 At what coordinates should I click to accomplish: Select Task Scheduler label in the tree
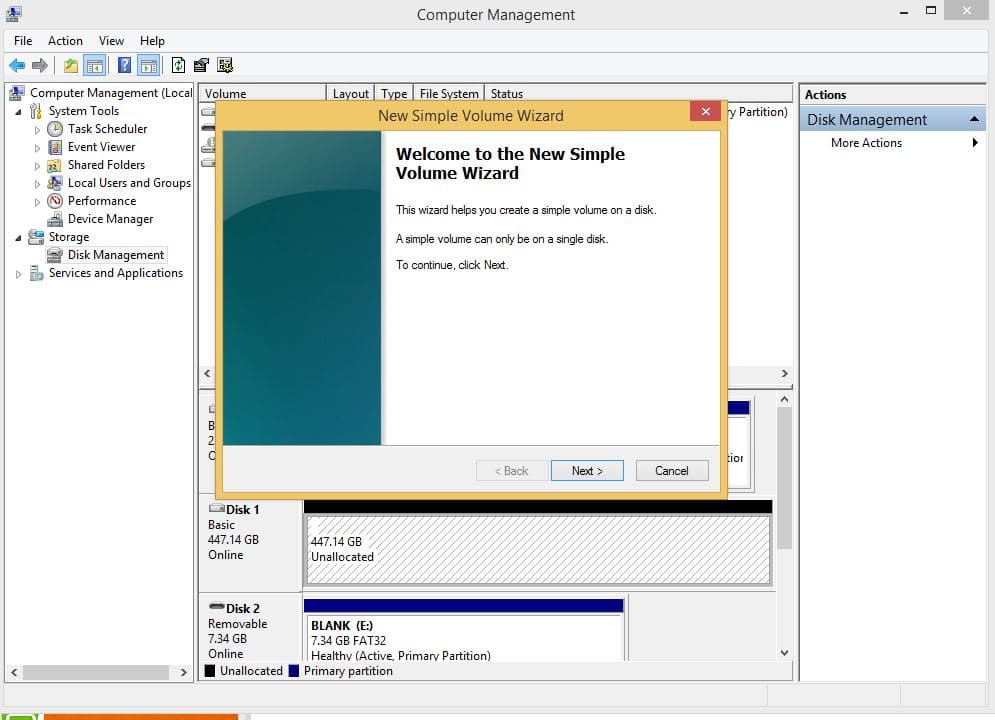coord(107,129)
